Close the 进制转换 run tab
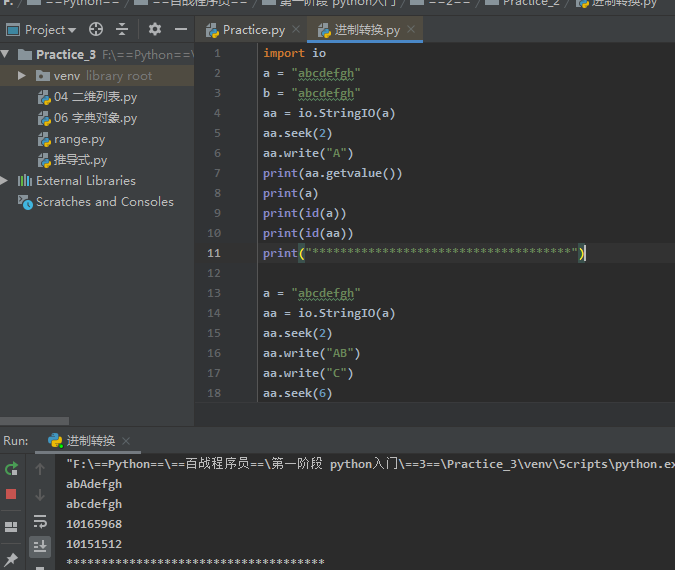 (126, 441)
